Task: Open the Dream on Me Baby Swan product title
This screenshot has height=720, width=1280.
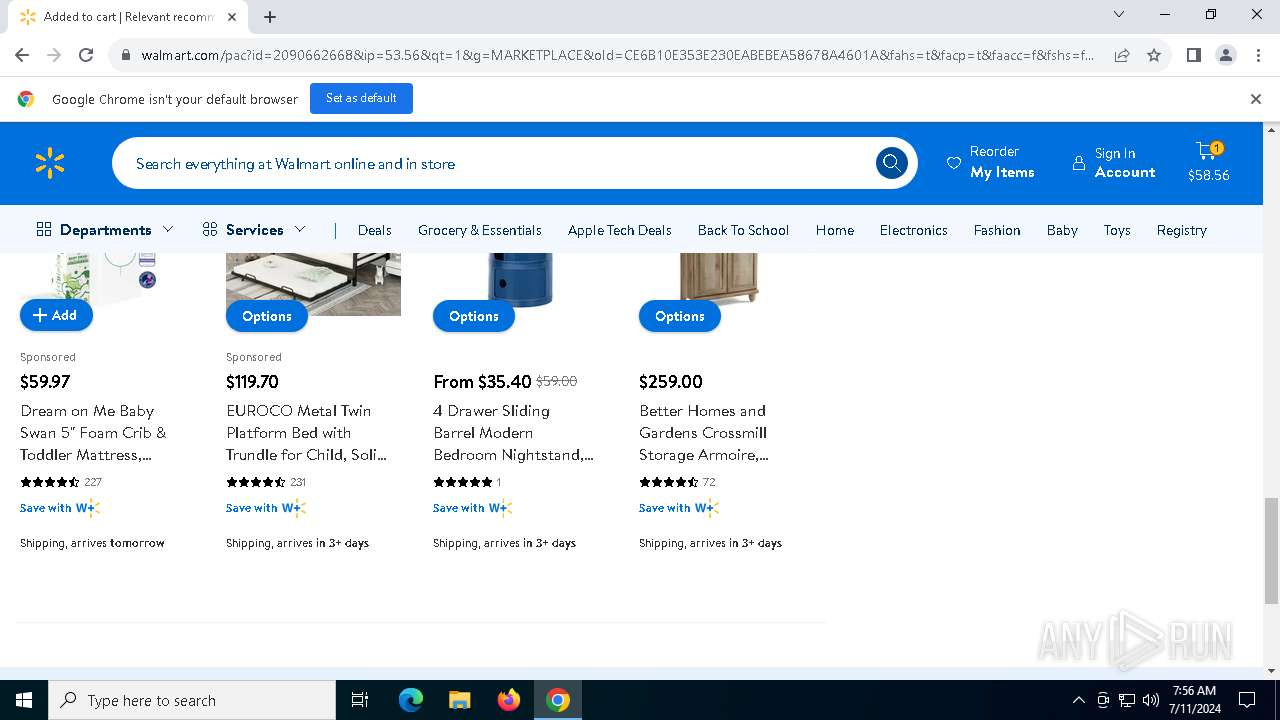Action: [93, 433]
